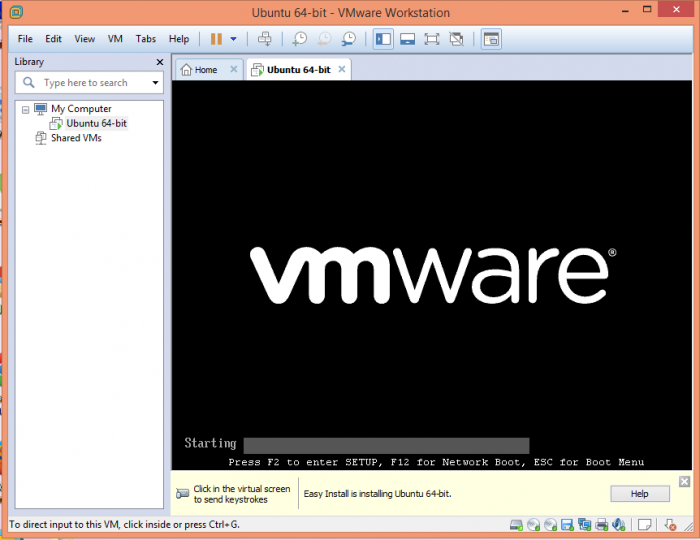Click the sound card status icon

point(618,525)
